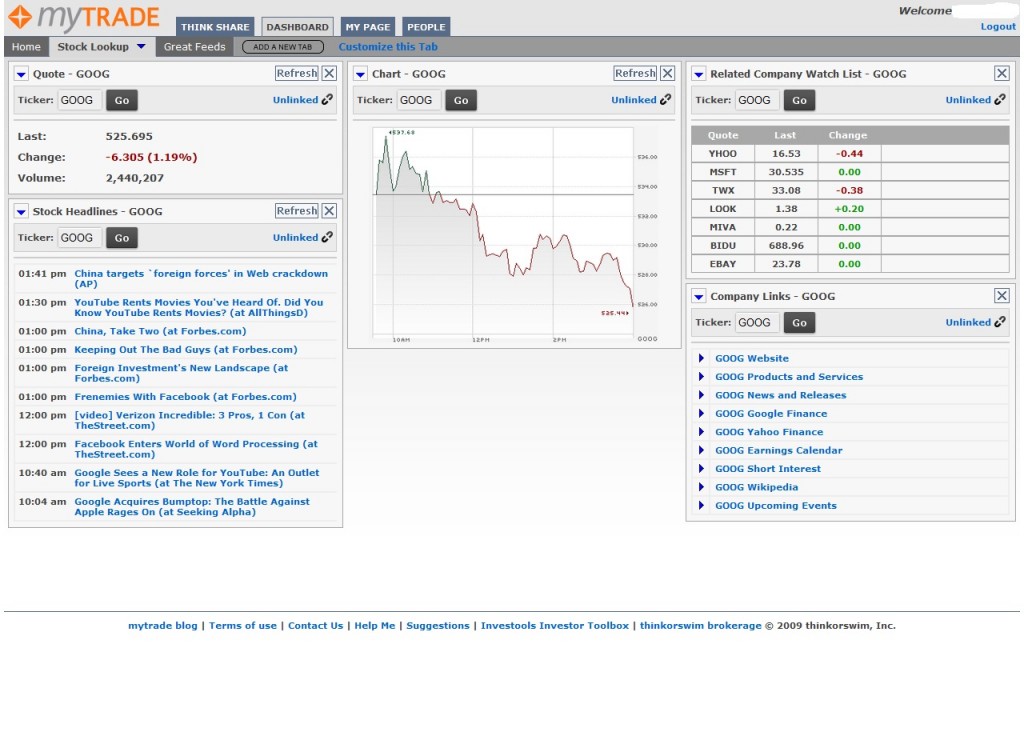Click chain icon in Related Company Watch List
1024x752 pixels.
click(1000, 100)
